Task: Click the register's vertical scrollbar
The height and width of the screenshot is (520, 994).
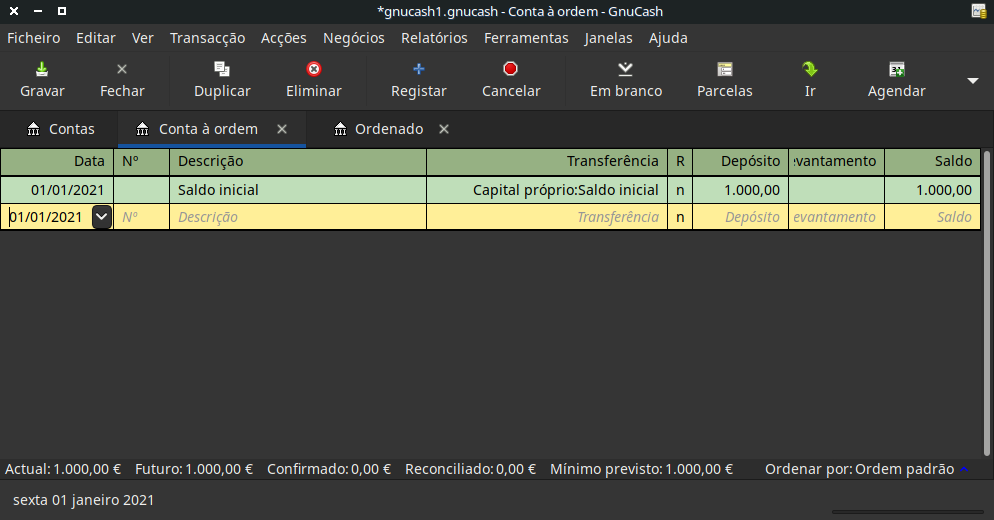Action: (987, 300)
